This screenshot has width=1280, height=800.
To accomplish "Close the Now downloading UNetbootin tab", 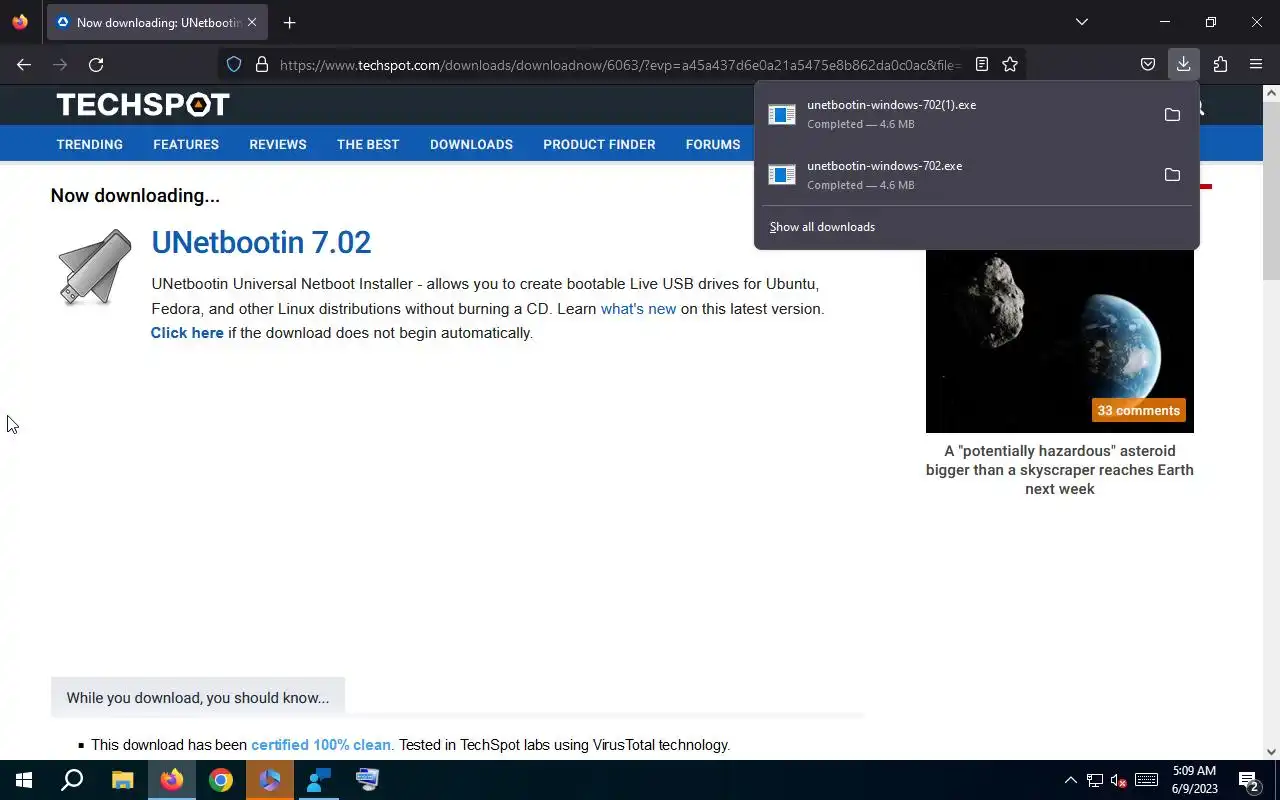I will click(x=252, y=22).
